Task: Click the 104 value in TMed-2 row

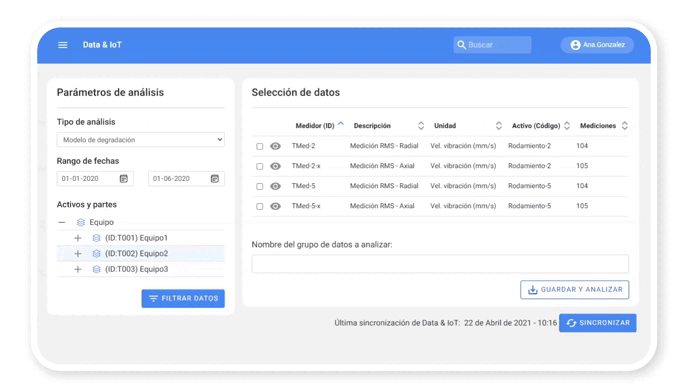Action: click(582, 146)
